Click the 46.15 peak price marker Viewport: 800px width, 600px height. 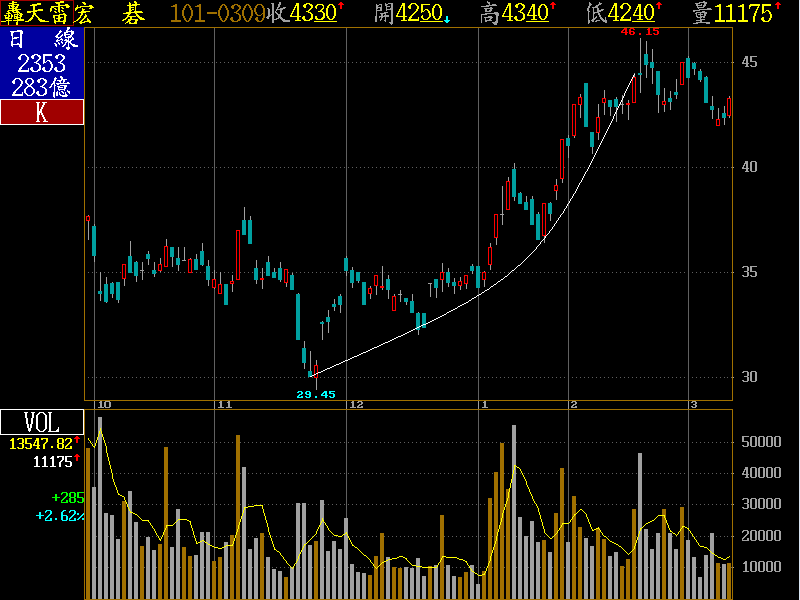pyautogui.click(x=640, y=31)
